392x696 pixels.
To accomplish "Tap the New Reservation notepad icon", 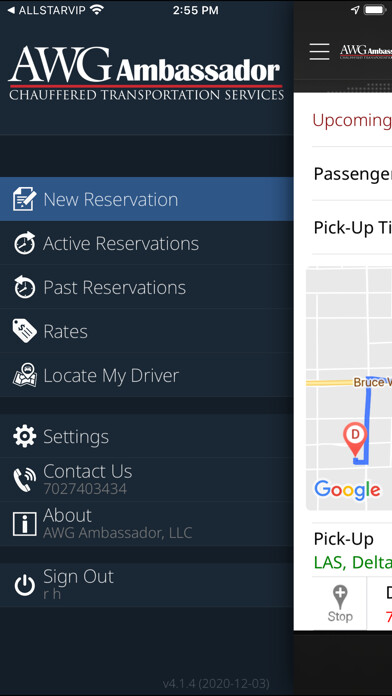I will click(24, 199).
